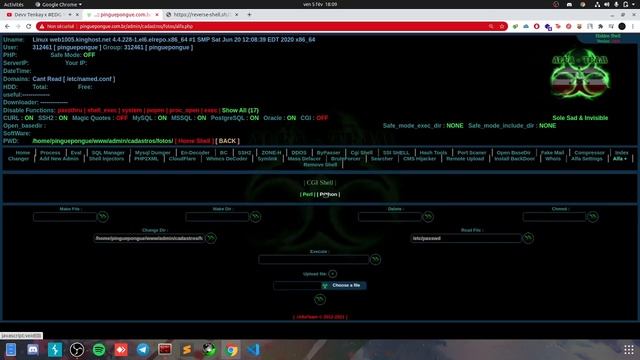Open Visual Studio Code from the dock

pos(253,350)
